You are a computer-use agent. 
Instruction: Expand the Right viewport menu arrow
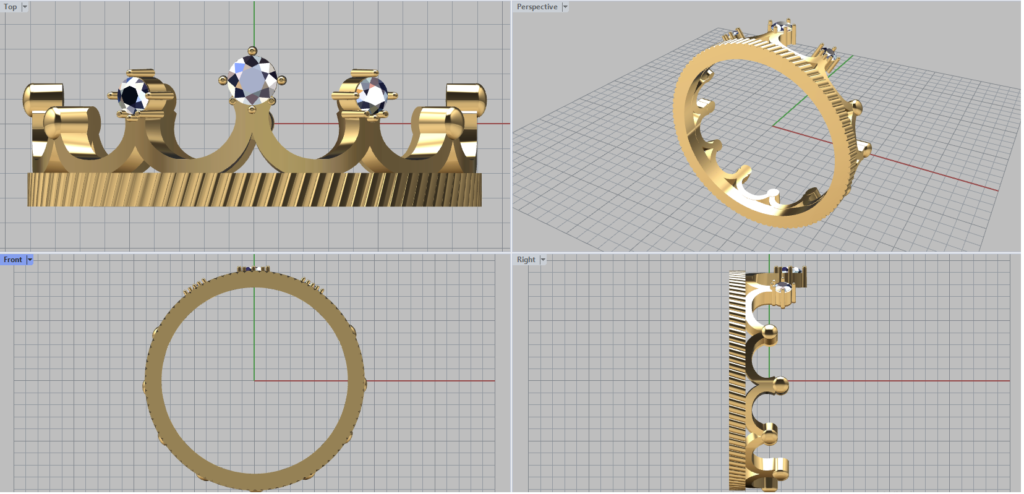tap(544, 260)
